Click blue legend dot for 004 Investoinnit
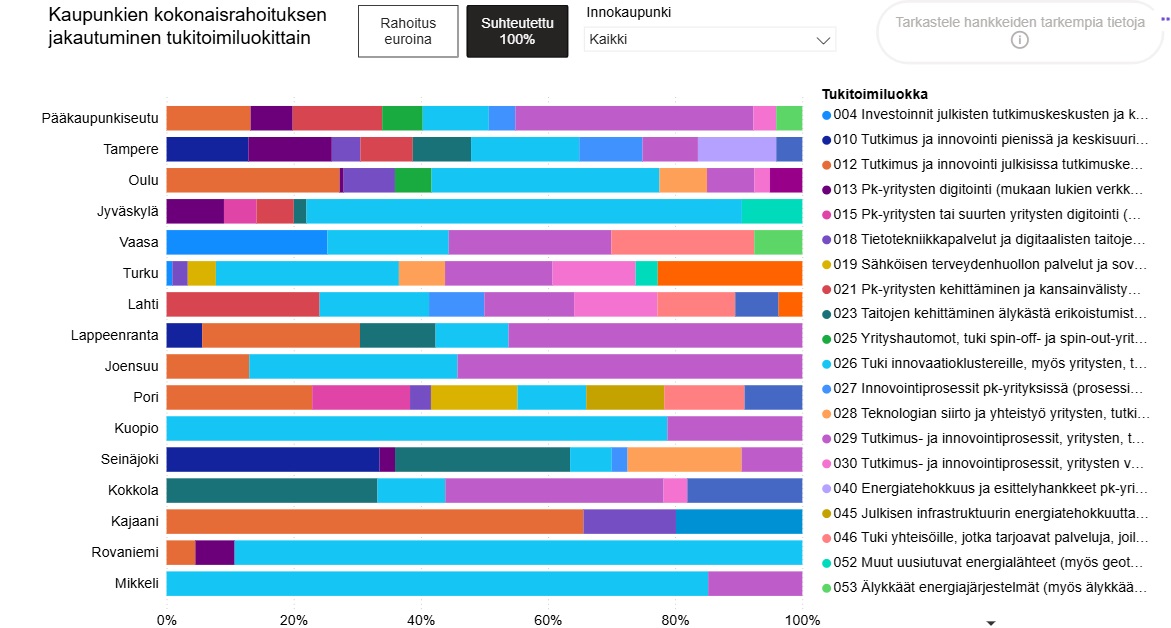Screen dimensions: 1171x628 coord(826,114)
